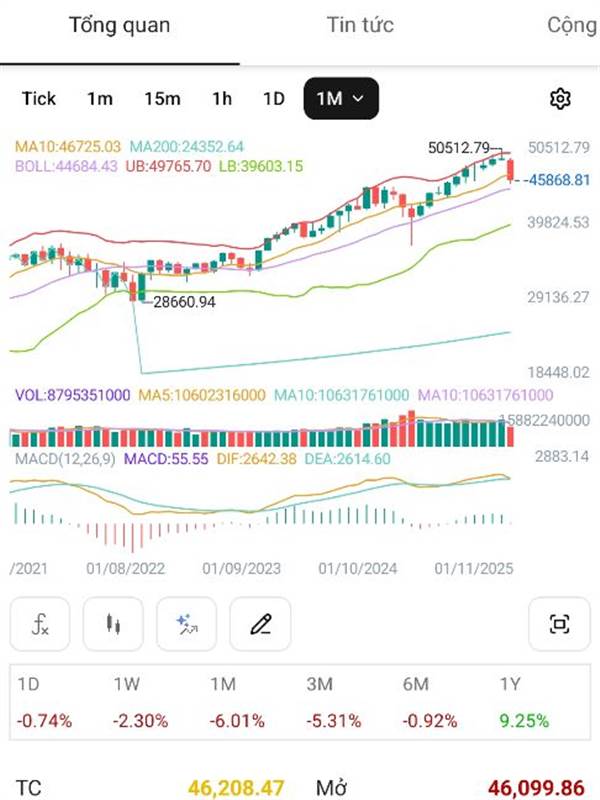Click the volume bars panel
This screenshot has width=600, height=800.
tap(260, 435)
